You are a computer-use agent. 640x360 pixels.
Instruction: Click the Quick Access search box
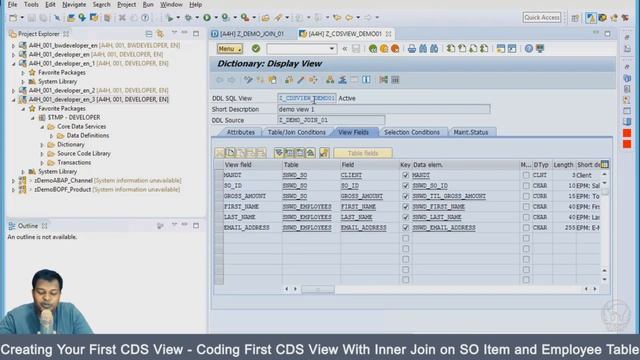[542, 18]
